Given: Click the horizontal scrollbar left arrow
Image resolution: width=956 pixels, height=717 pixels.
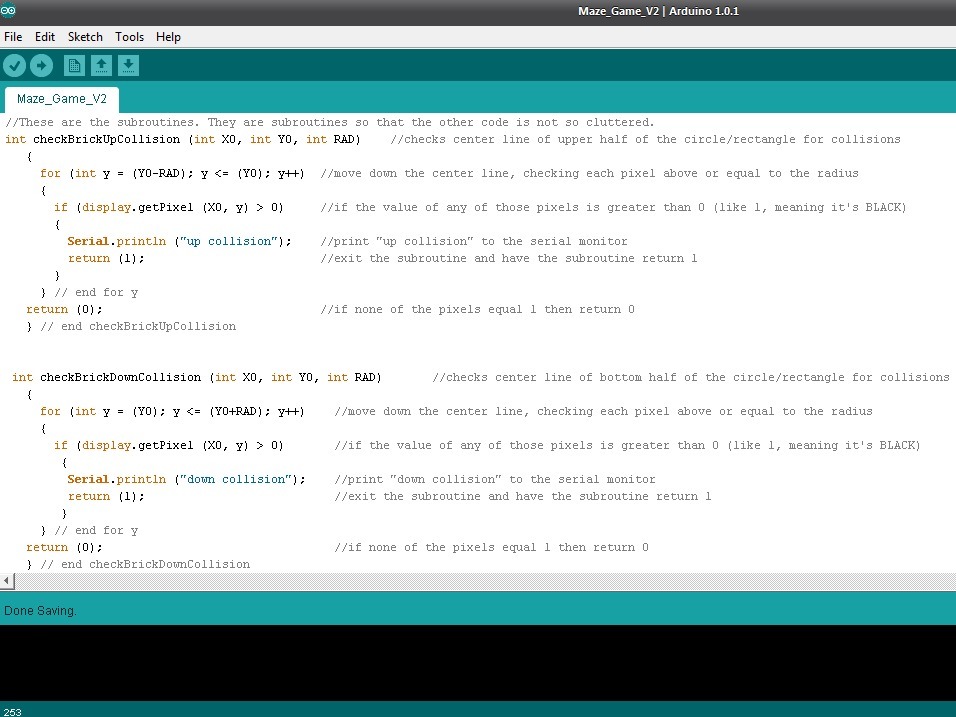Looking at the screenshot, I should tap(7, 581).
